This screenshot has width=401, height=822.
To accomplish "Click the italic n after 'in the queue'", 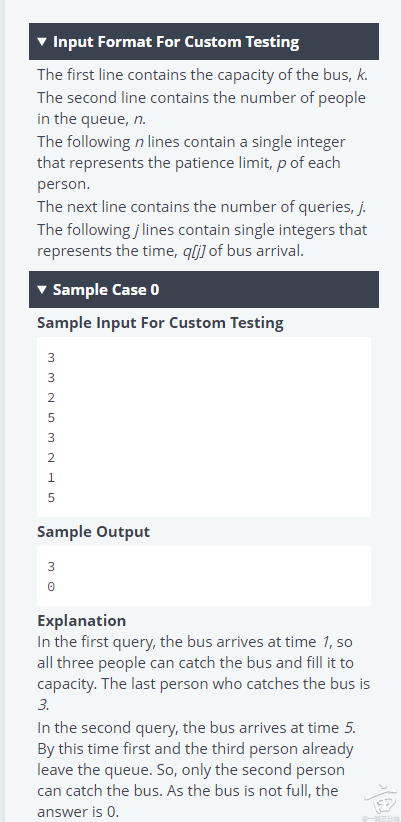I will pyautogui.click(x=137, y=120).
